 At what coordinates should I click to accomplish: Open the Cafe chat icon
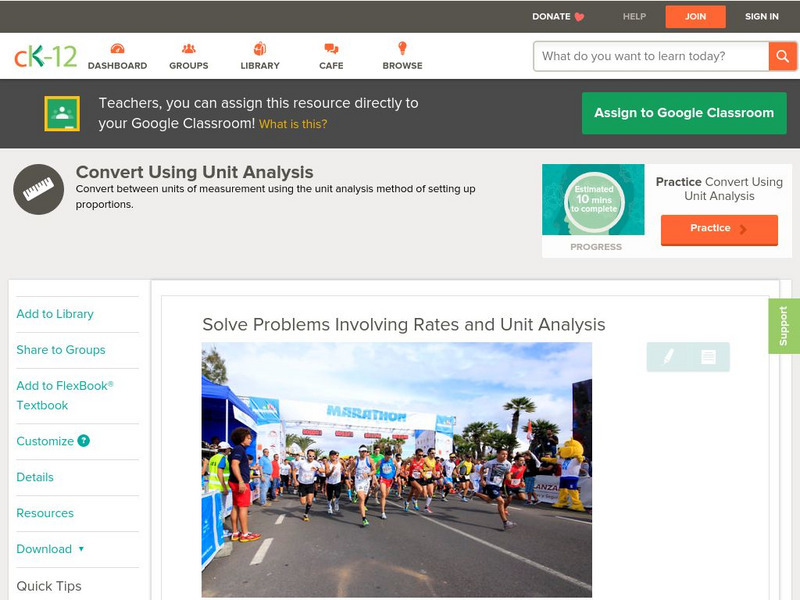331,49
